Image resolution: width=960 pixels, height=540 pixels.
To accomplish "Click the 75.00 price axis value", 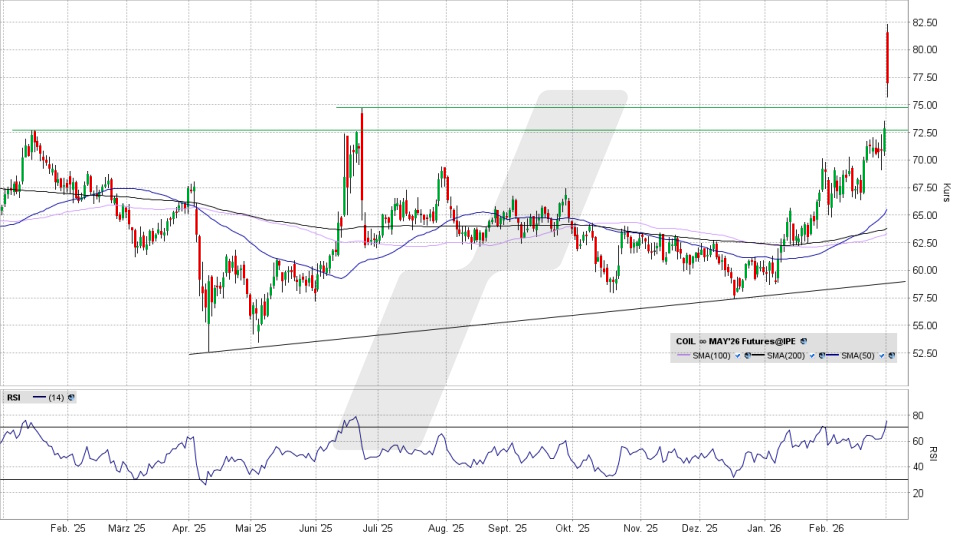I will [924, 105].
